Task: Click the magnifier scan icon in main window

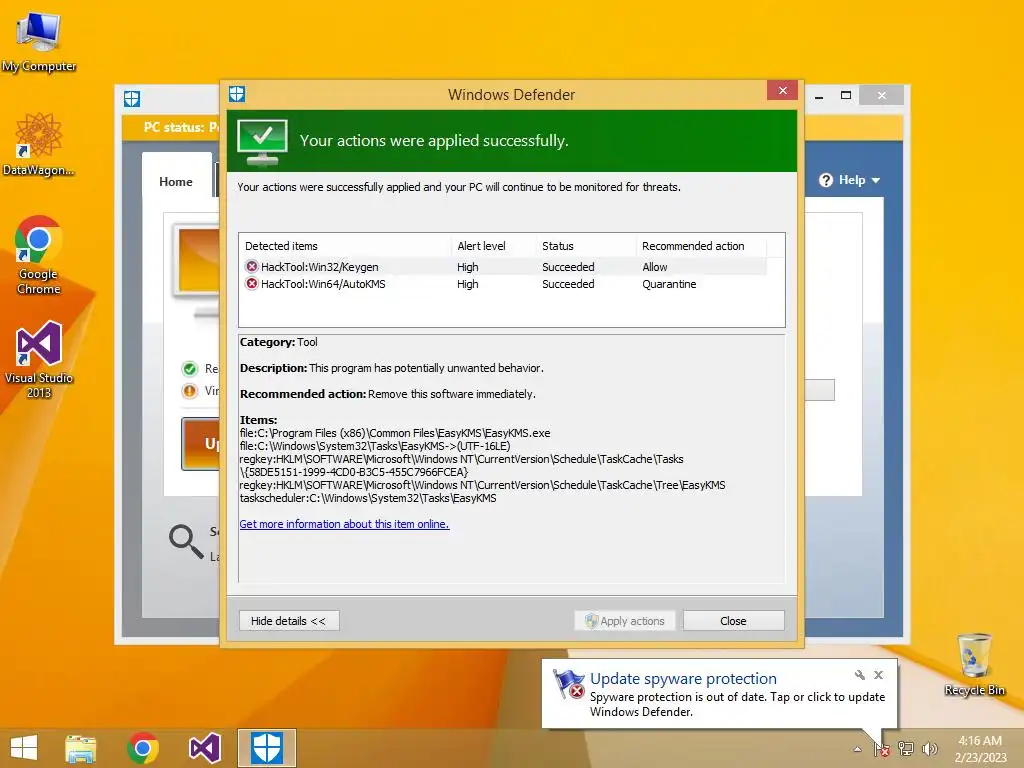Action: tap(186, 541)
